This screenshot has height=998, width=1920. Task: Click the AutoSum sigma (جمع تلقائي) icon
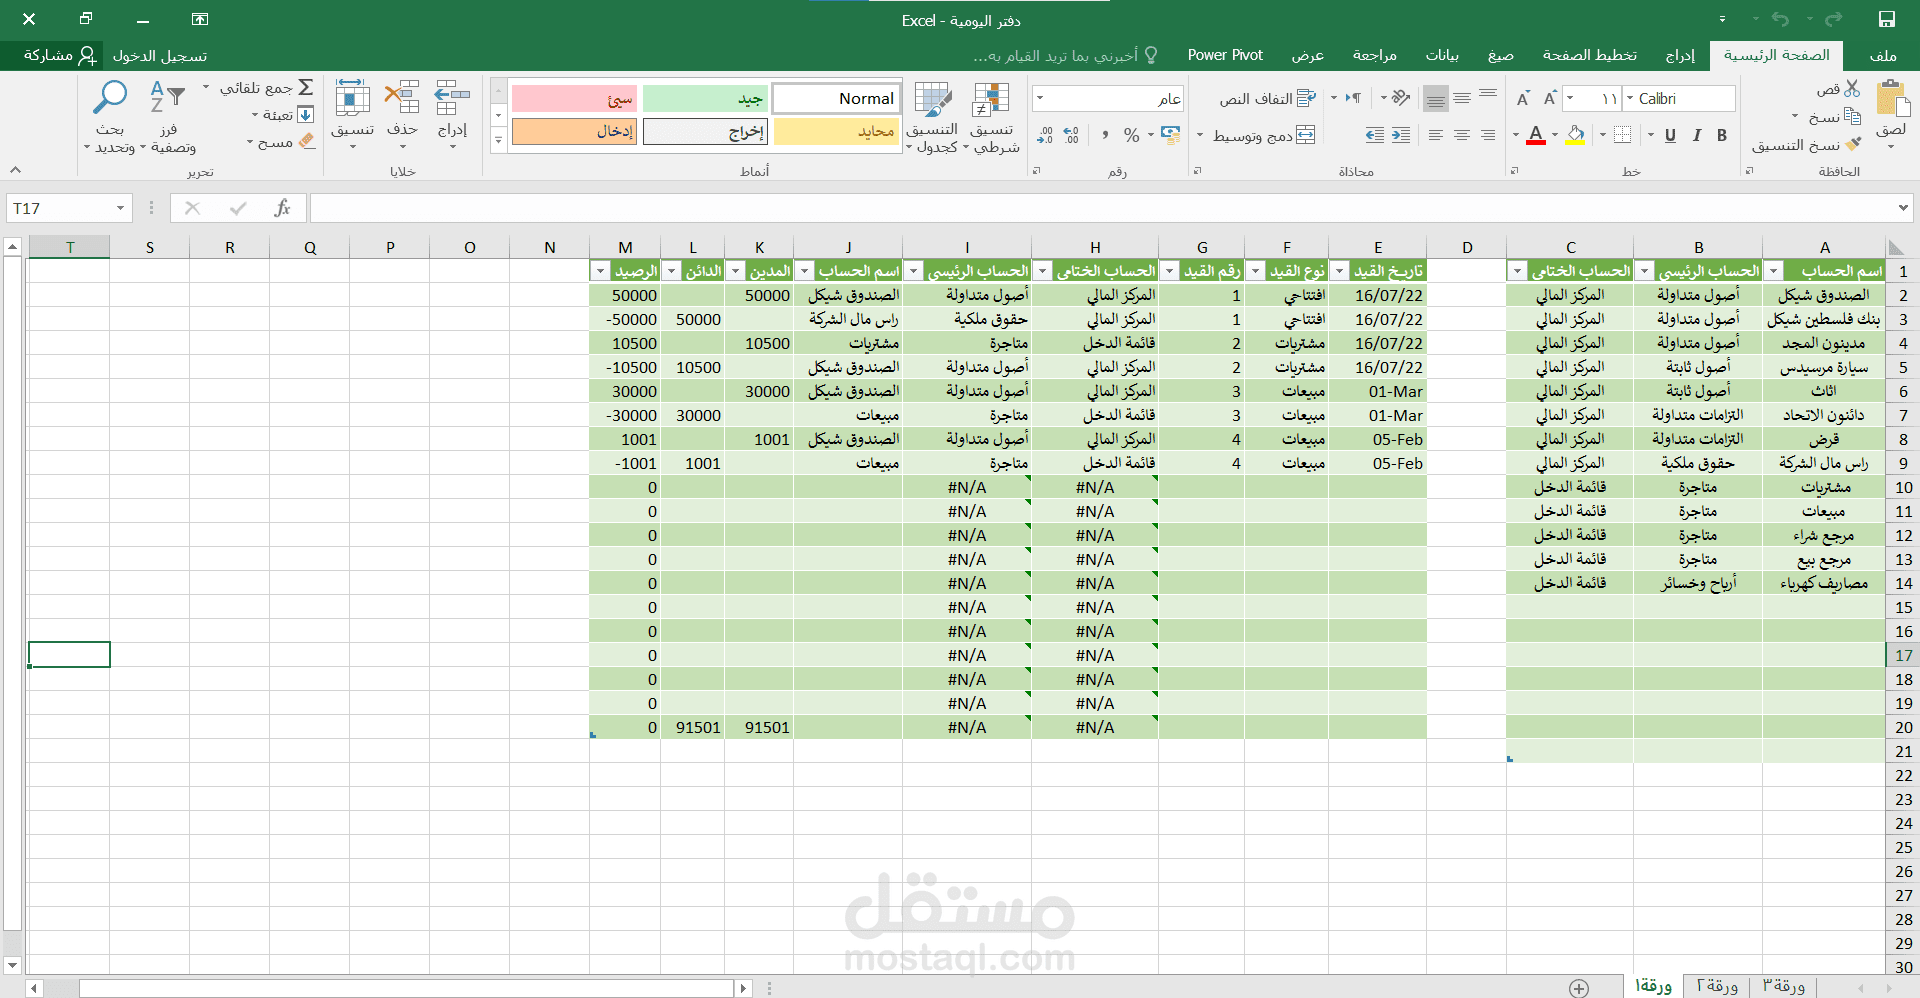pos(306,88)
